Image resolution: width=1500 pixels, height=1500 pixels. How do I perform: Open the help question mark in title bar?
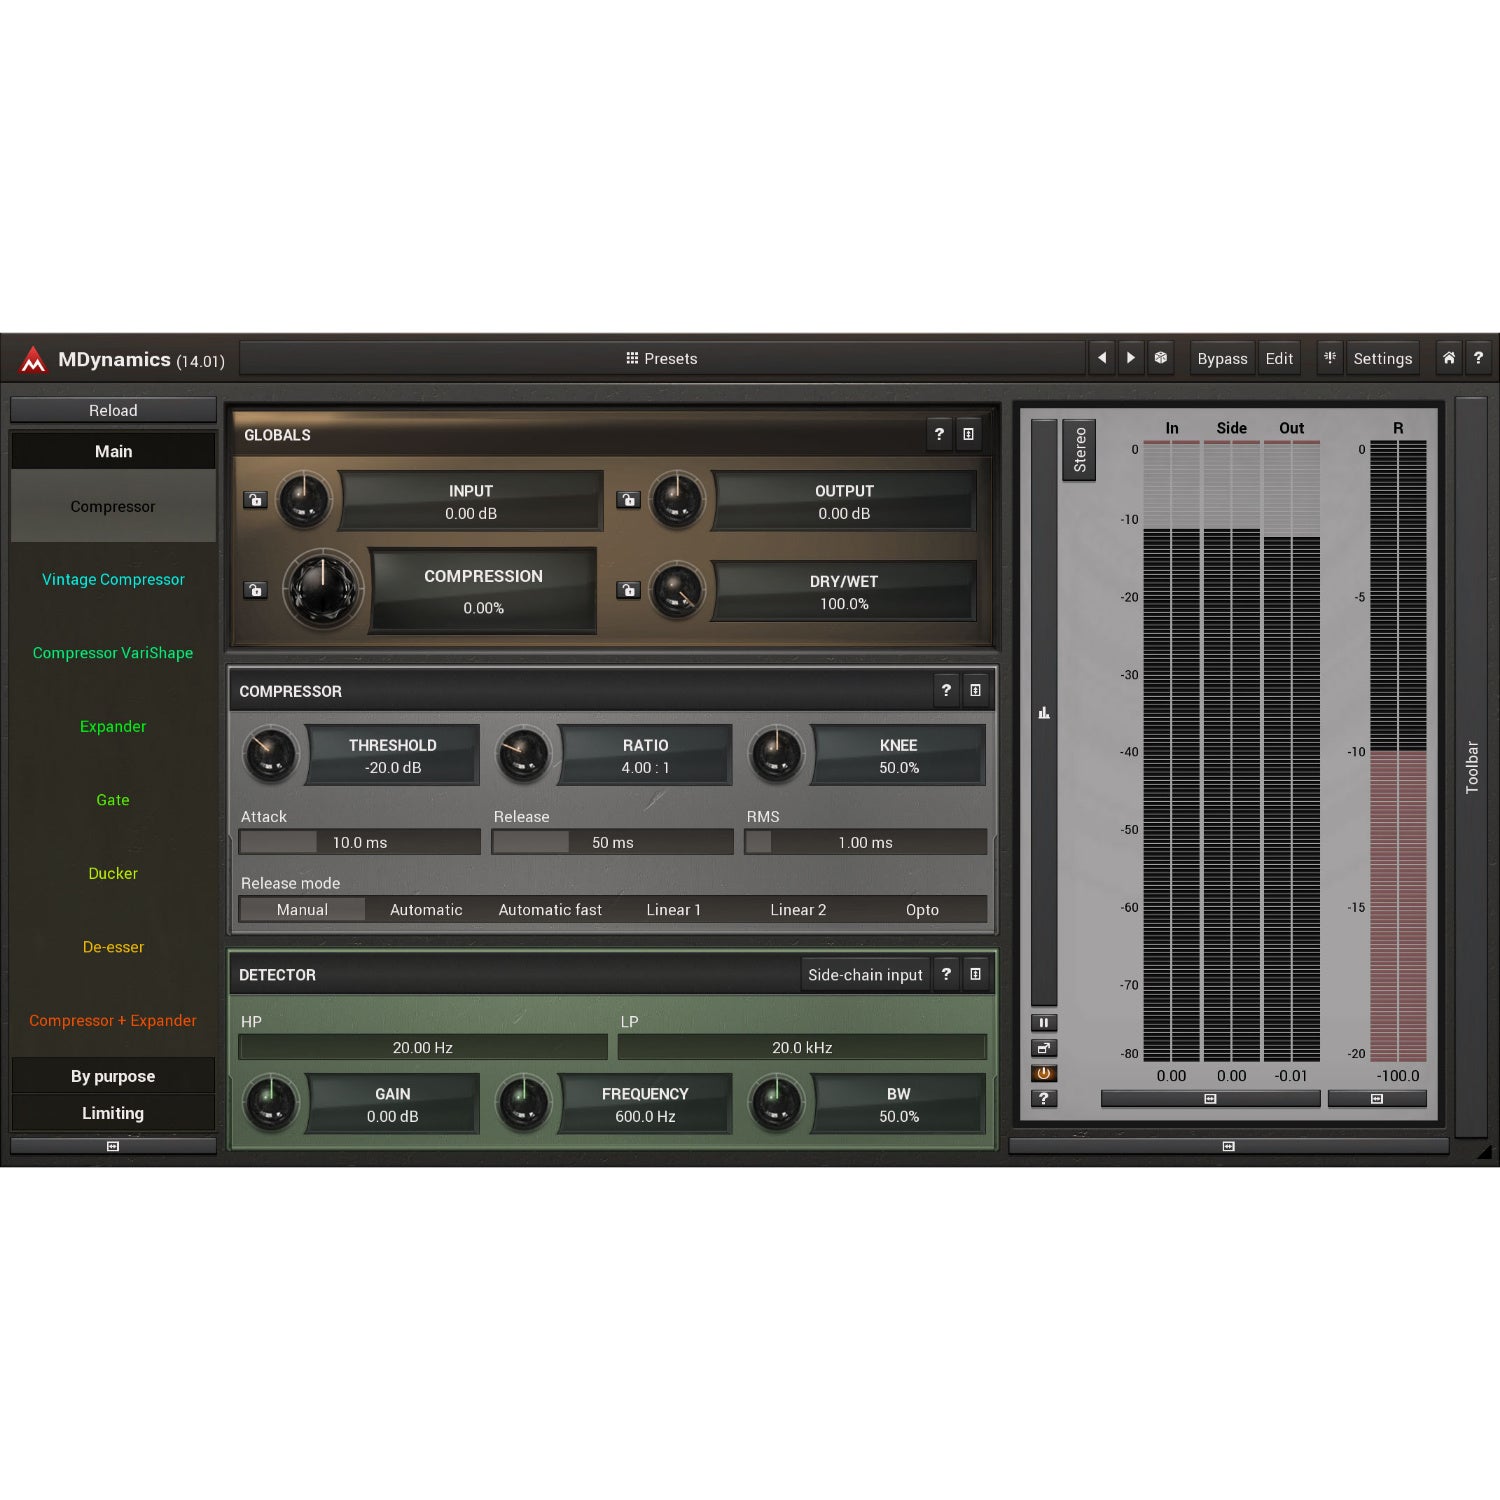pos(1478,358)
